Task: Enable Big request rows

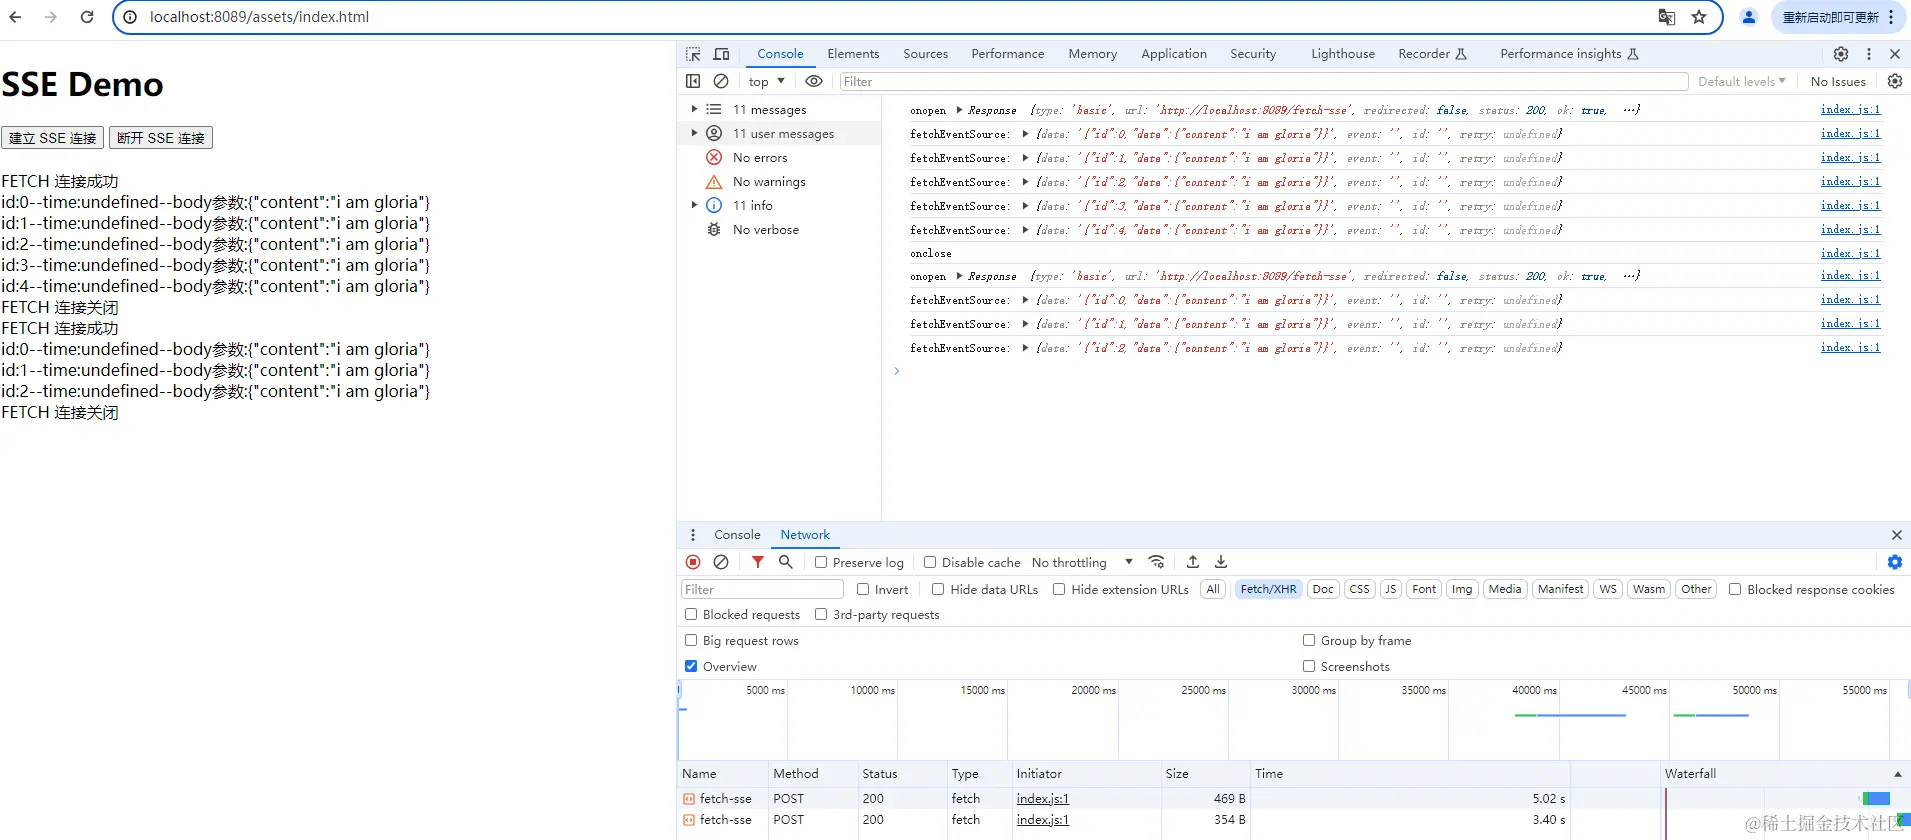Action: pos(691,640)
